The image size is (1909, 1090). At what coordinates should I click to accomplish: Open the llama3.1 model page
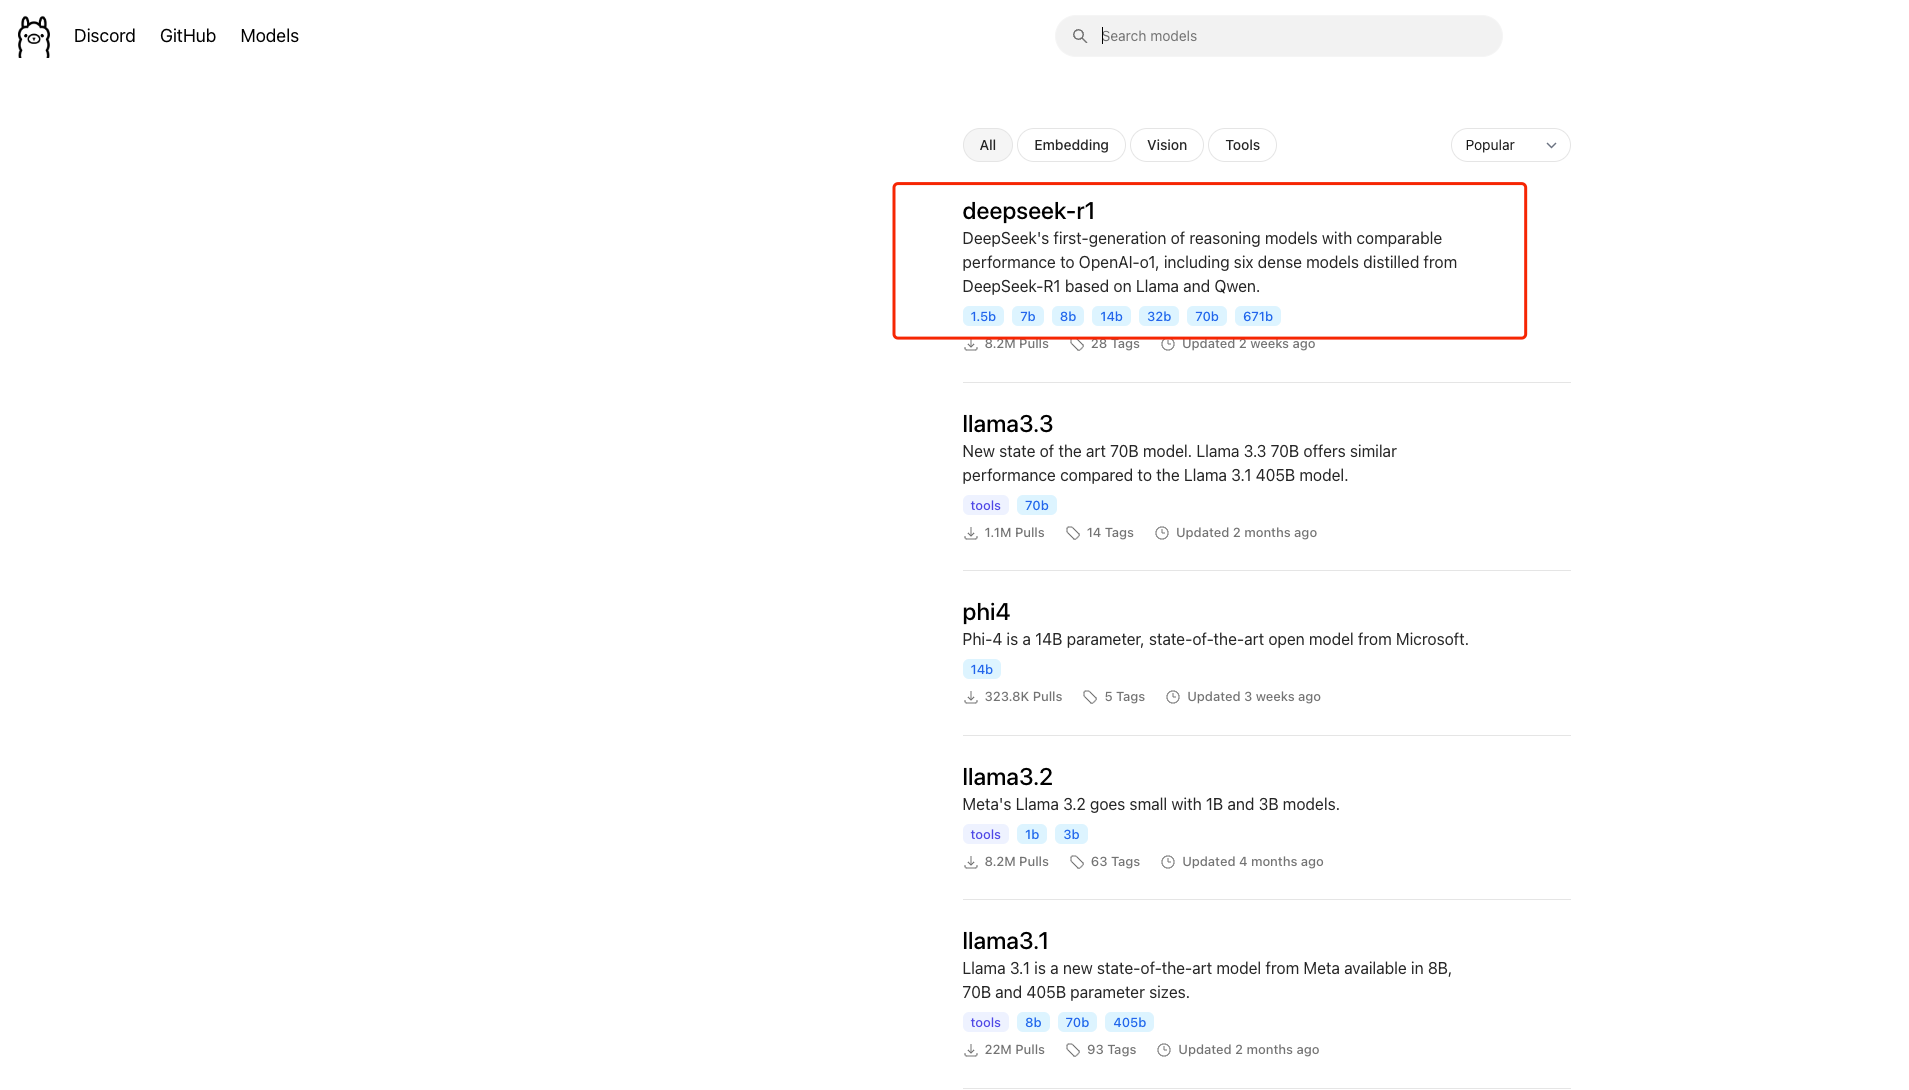click(1005, 941)
